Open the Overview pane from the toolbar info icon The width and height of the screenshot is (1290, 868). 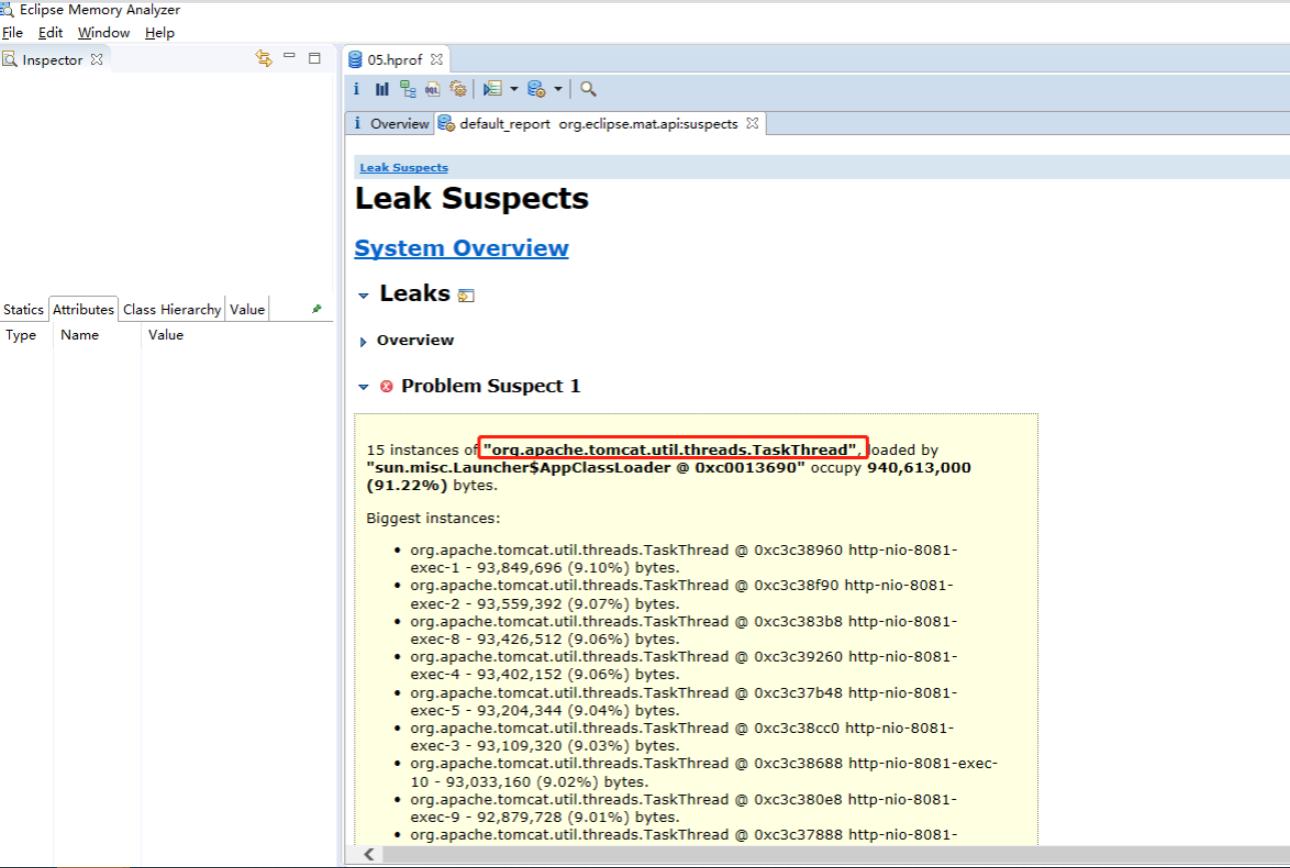358,90
